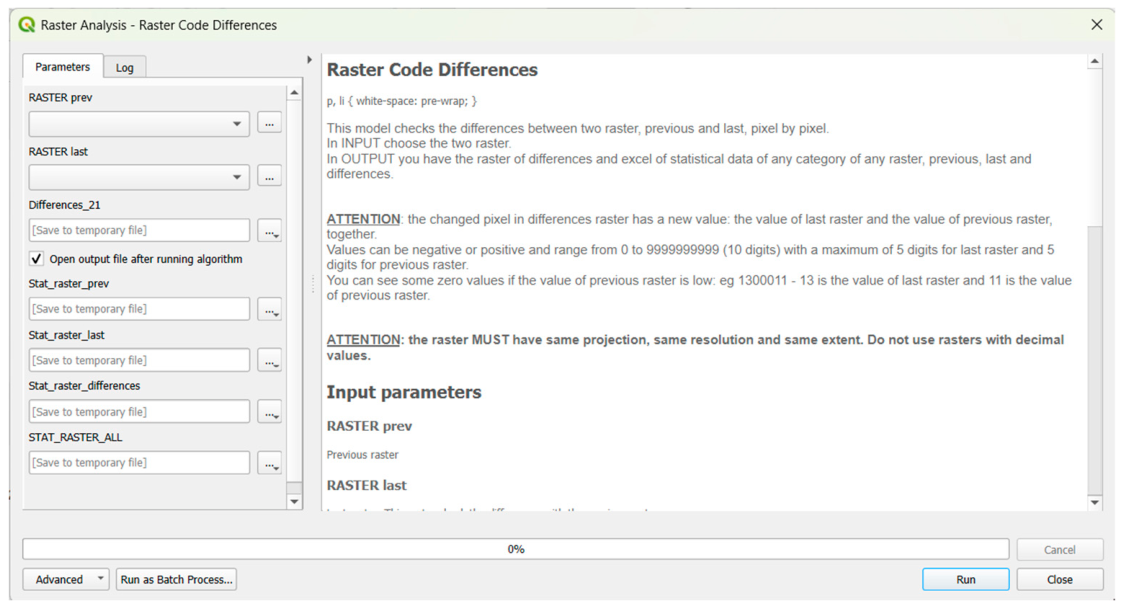This screenshot has height=609, width=1124.
Task: Open the Advanced dropdown menu
Action: (x=66, y=579)
